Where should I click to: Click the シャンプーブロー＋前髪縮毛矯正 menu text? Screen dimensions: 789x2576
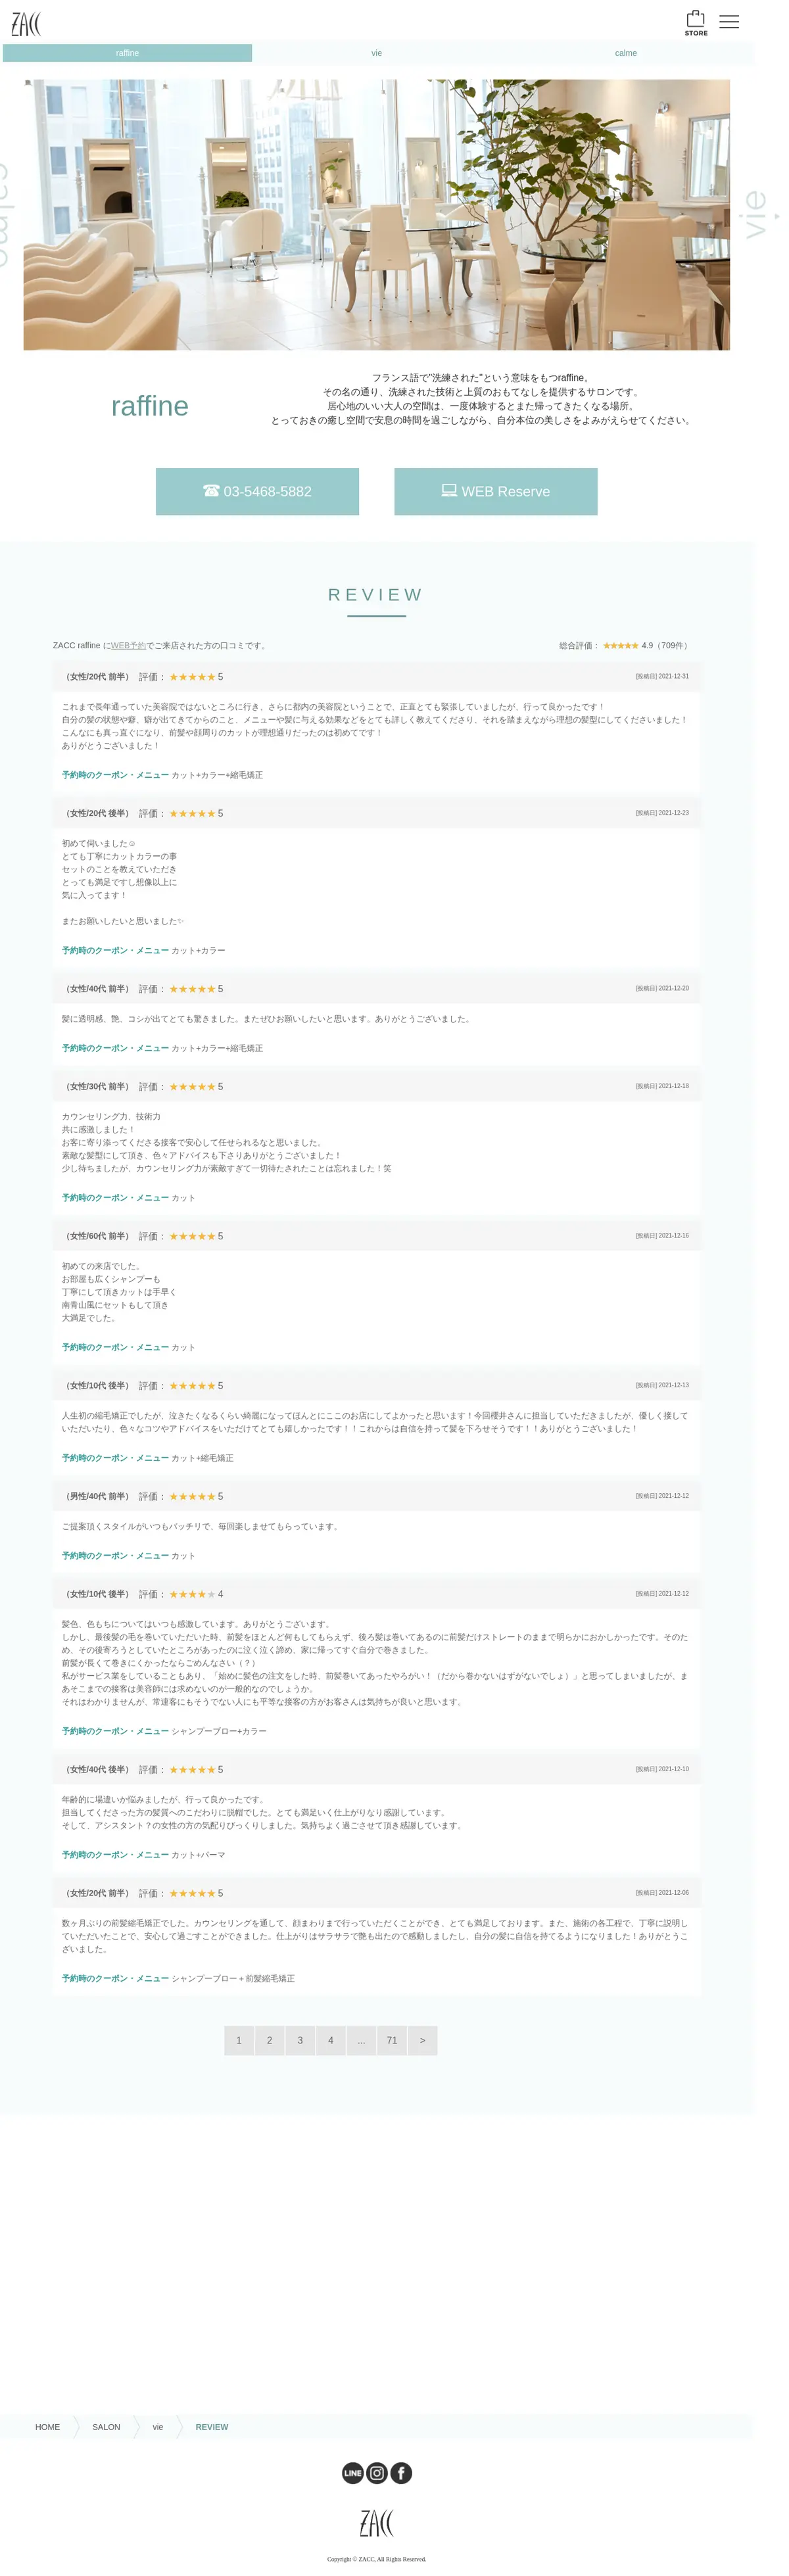coord(233,1978)
